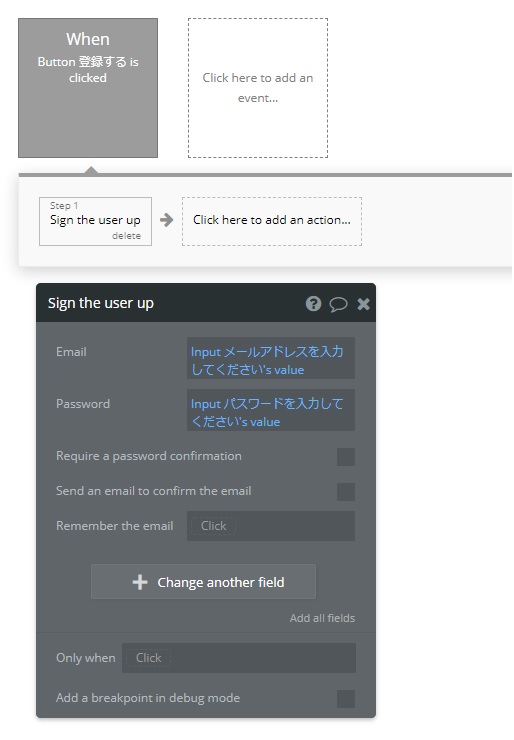514x740 pixels.
Task: Click the Only when label
Action: pos(85,658)
